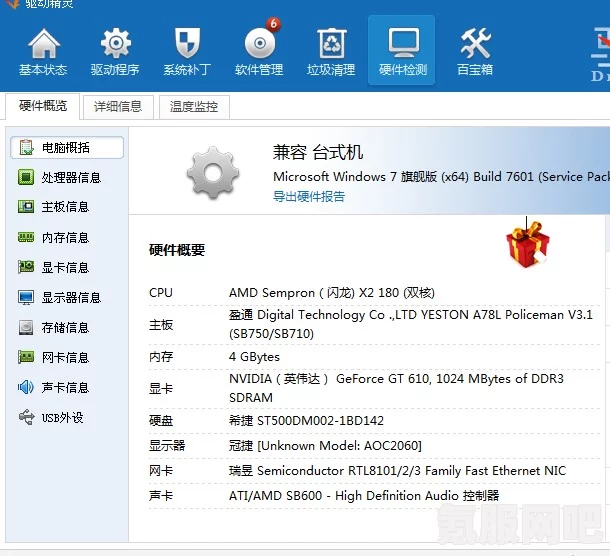Click the 主板信息 motherboard icon

[x=26, y=207]
